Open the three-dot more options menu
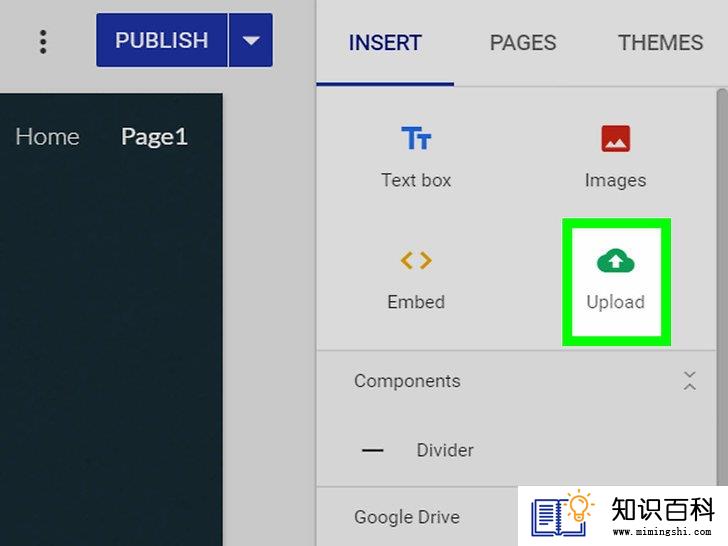The image size is (728, 546). (x=43, y=42)
